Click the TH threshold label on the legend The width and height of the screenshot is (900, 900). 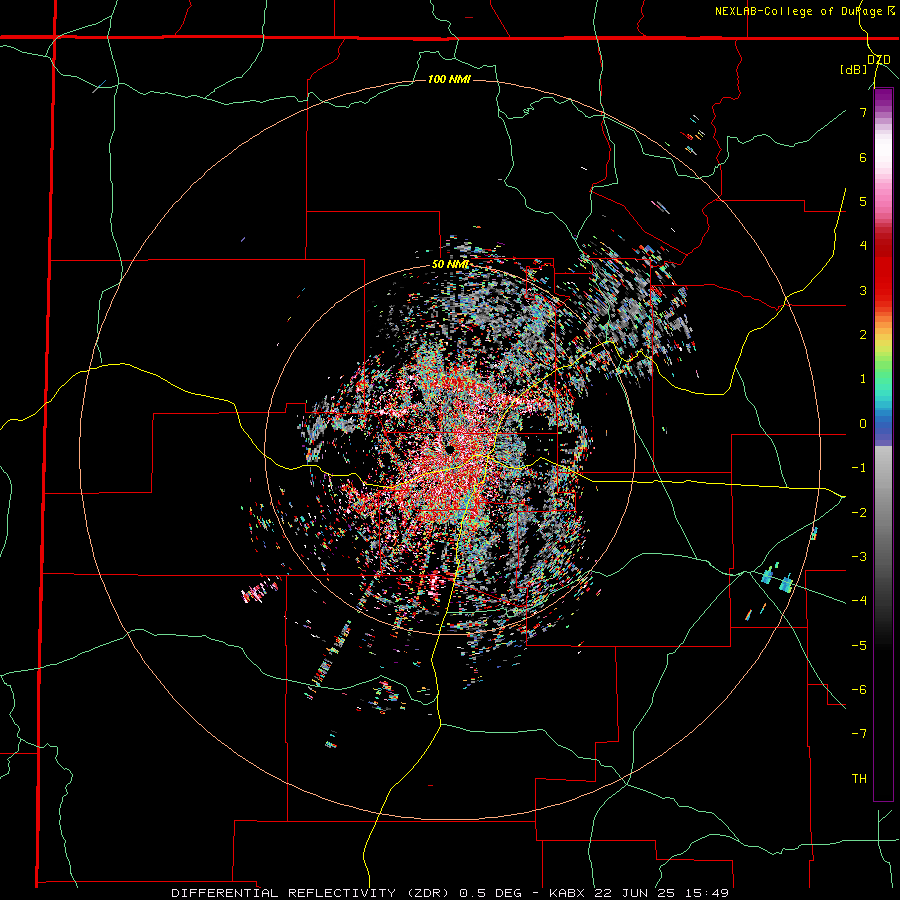click(859, 778)
